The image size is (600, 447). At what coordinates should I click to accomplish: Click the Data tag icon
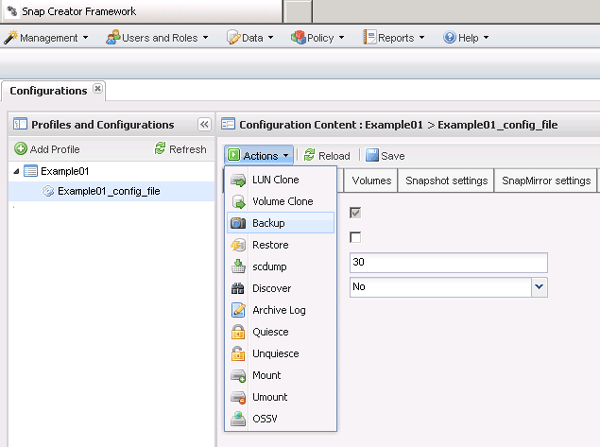pos(233,38)
